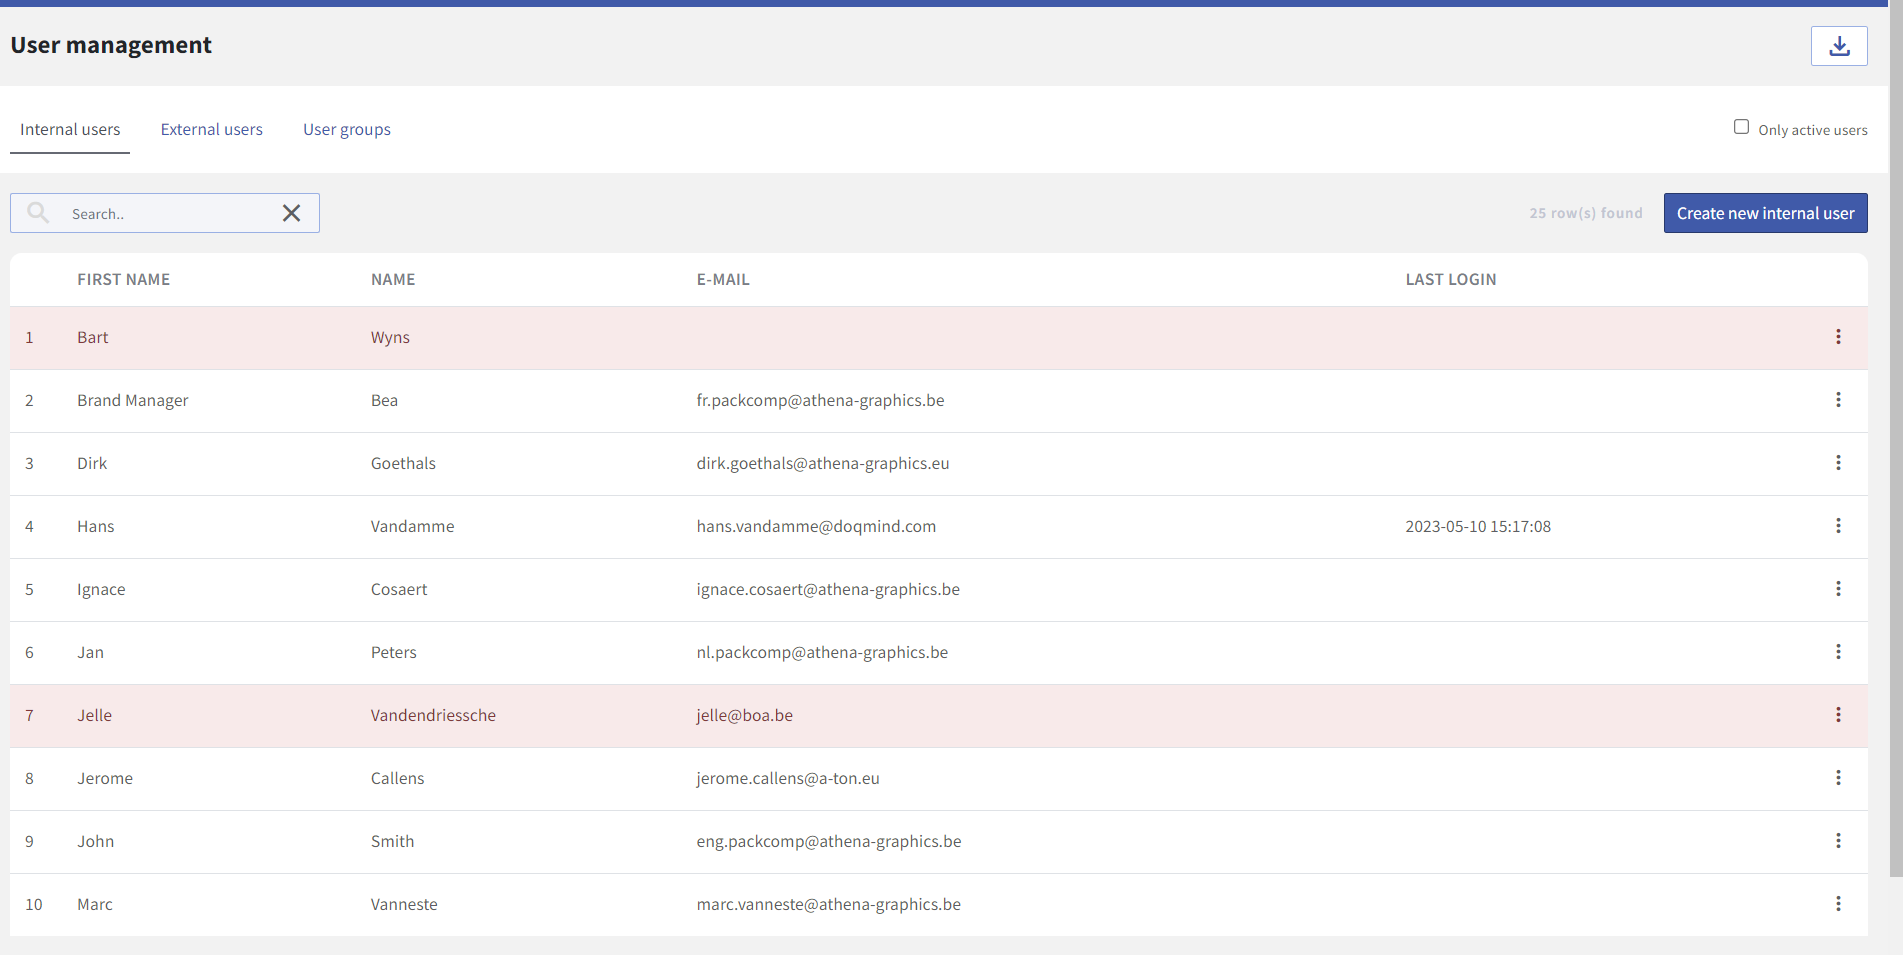Clear the search field with X
The width and height of the screenshot is (1903, 955).
click(291, 213)
